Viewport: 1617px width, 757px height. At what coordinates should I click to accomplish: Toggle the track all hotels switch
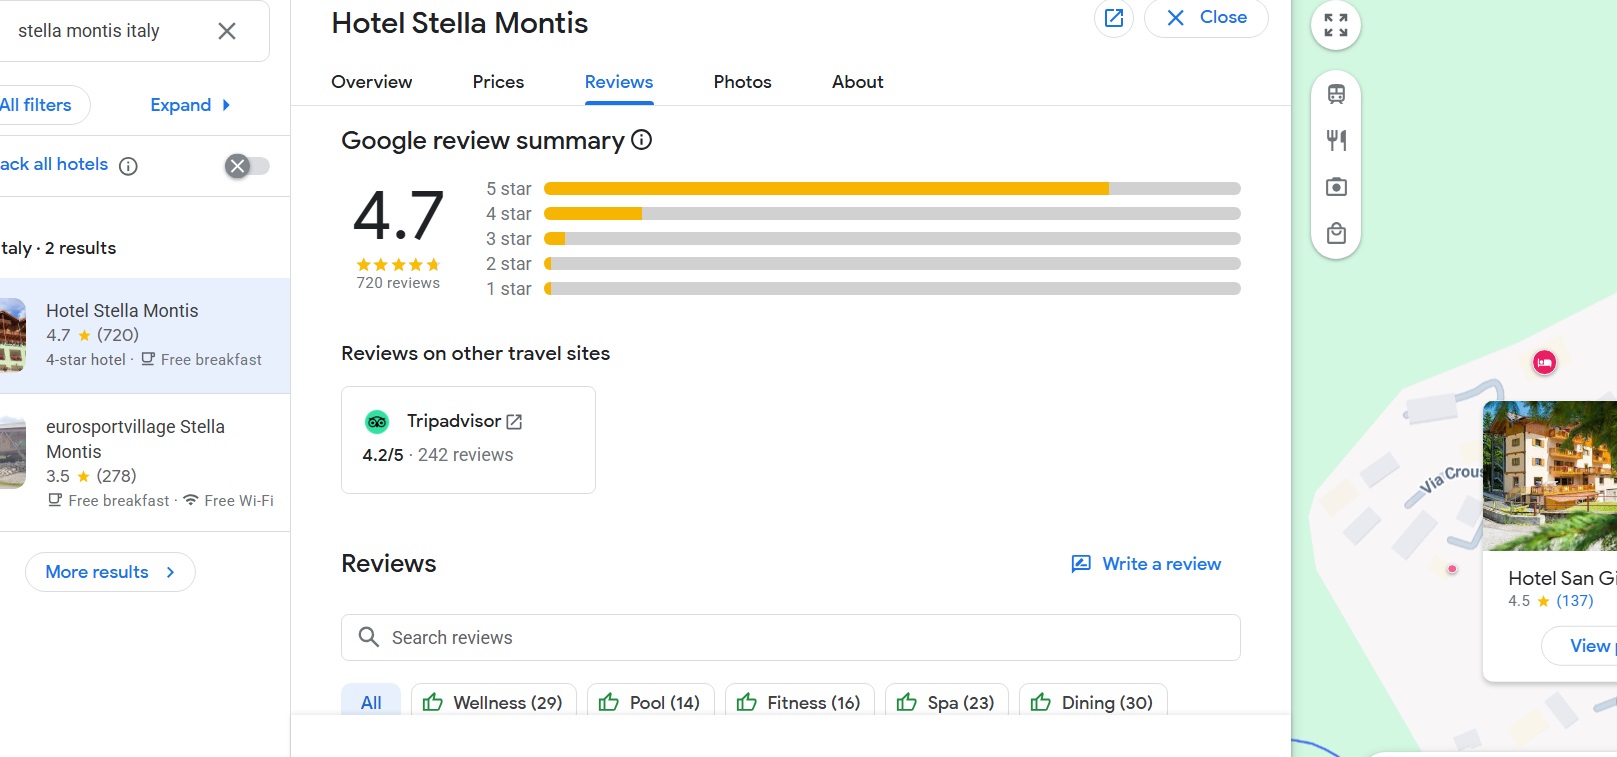click(247, 166)
